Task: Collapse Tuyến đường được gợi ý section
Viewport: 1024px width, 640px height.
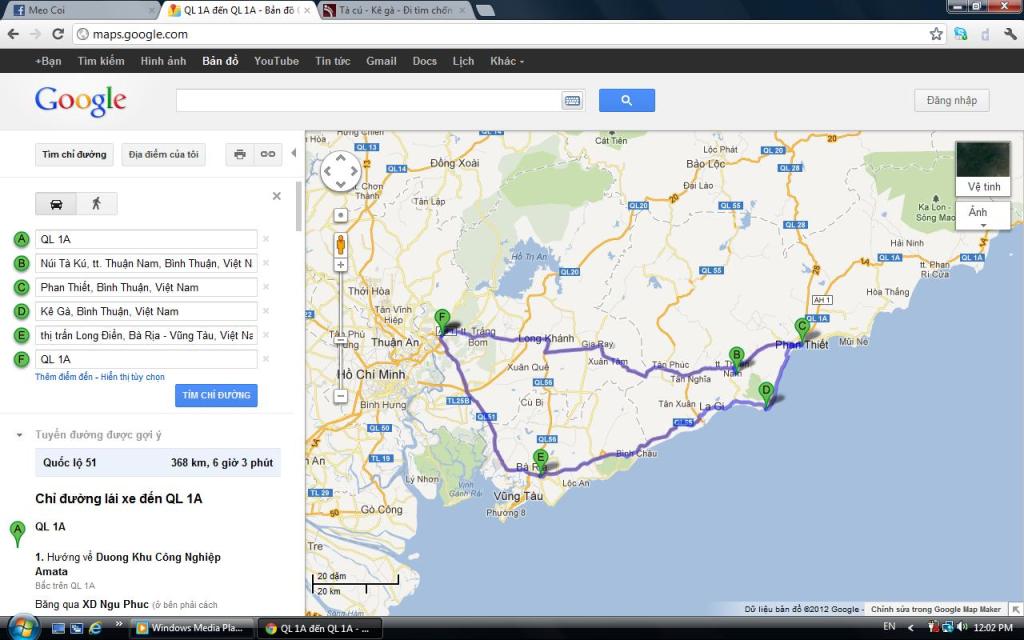Action: (x=20, y=435)
